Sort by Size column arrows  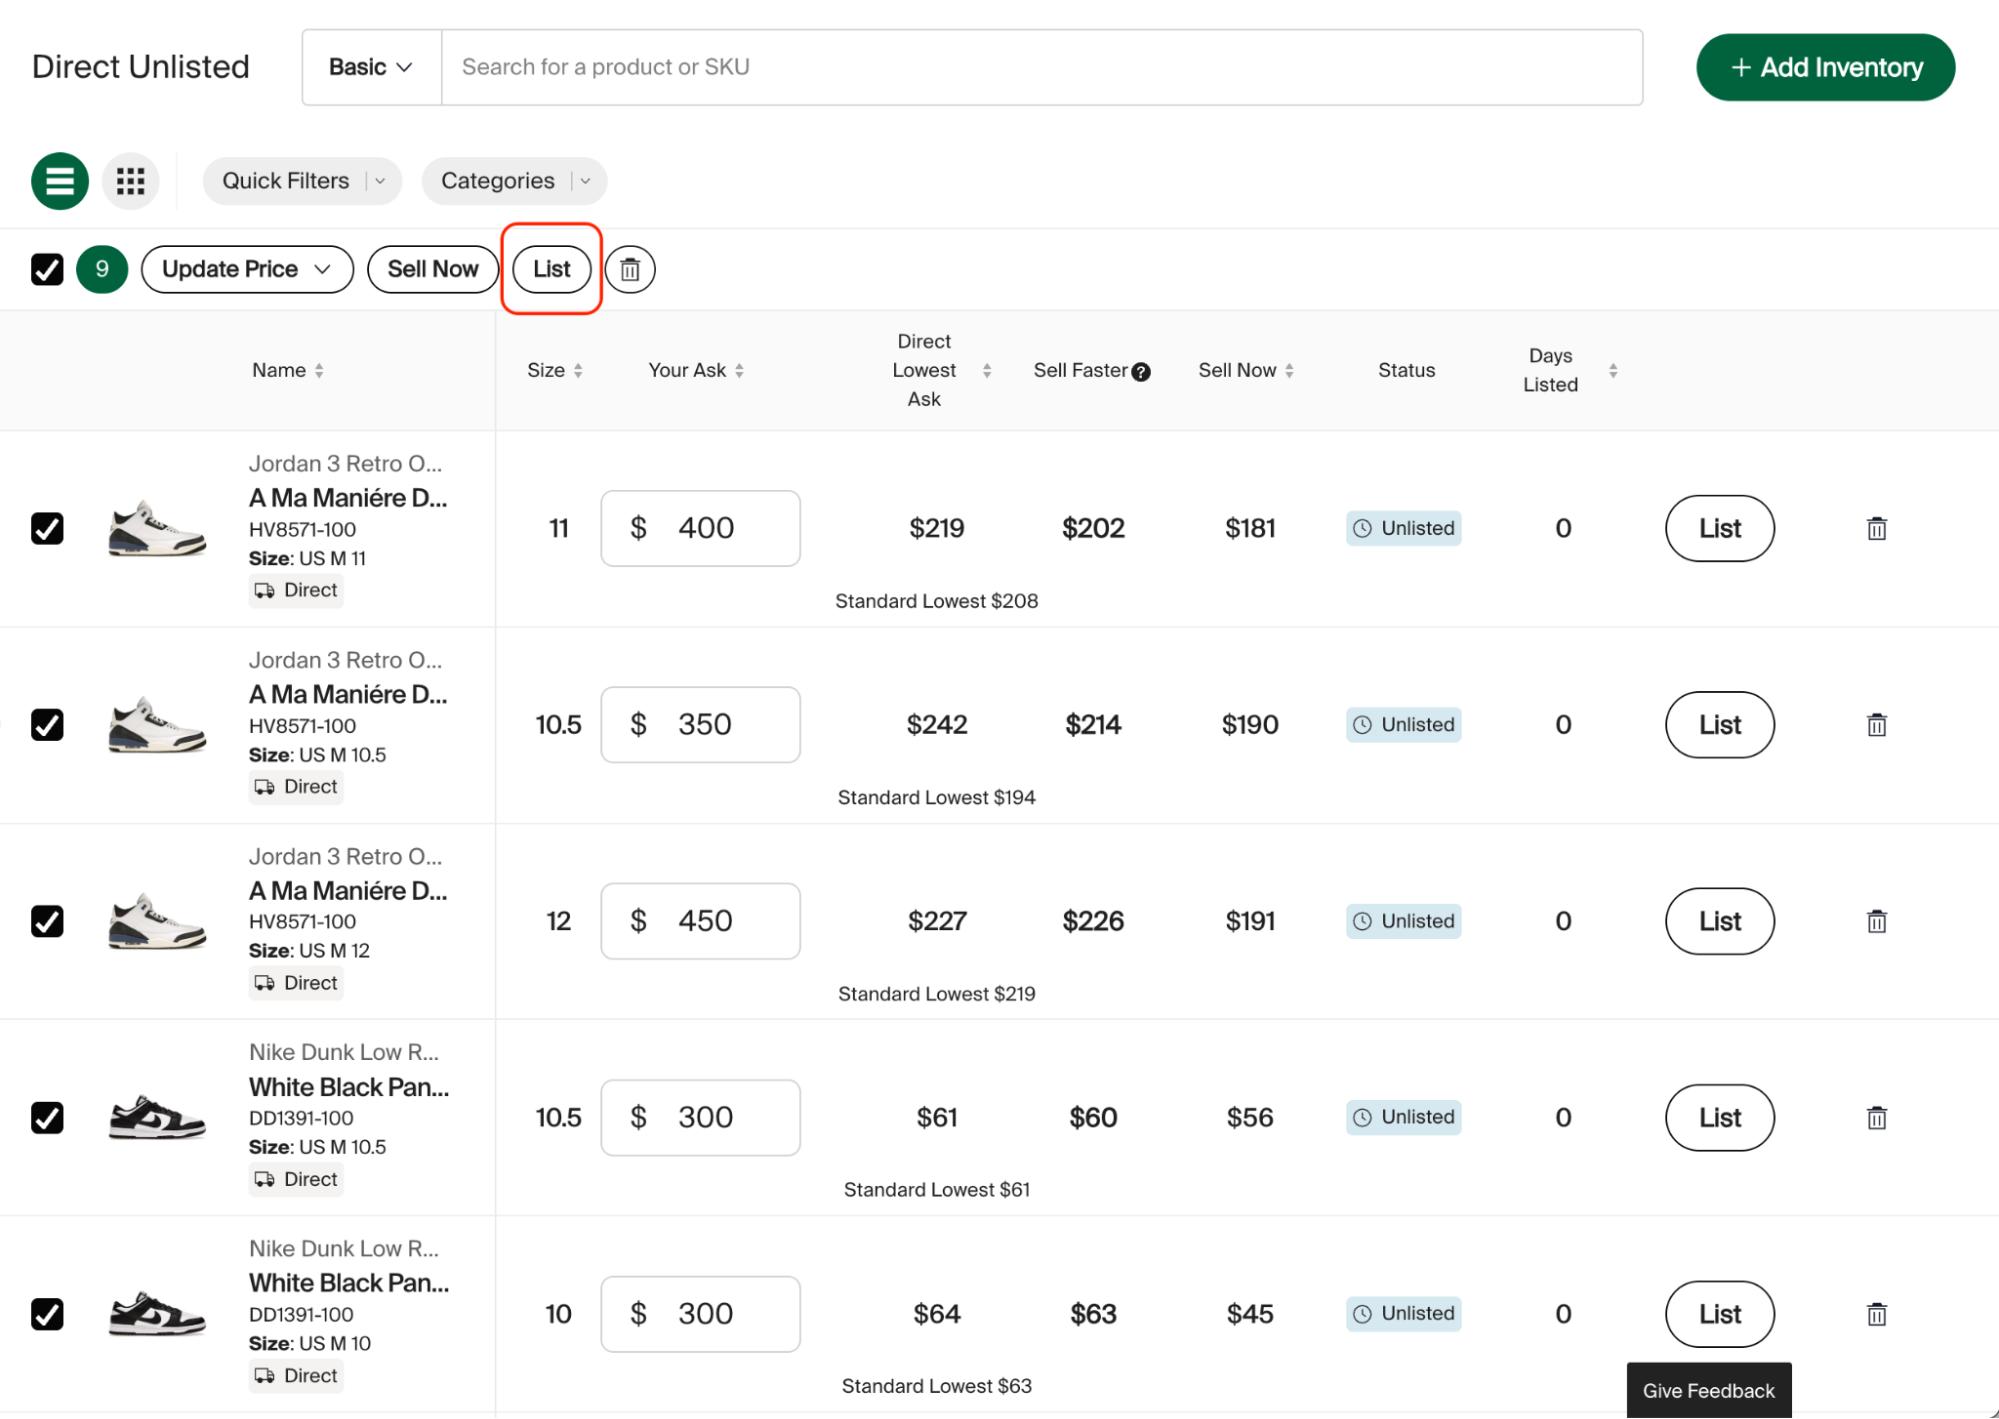pyautogui.click(x=578, y=371)
